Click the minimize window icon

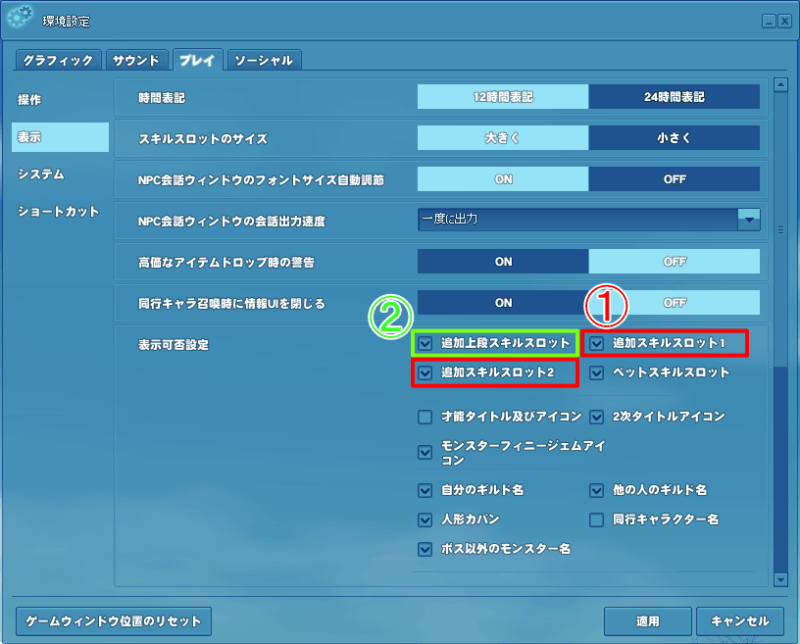point(767,20)
